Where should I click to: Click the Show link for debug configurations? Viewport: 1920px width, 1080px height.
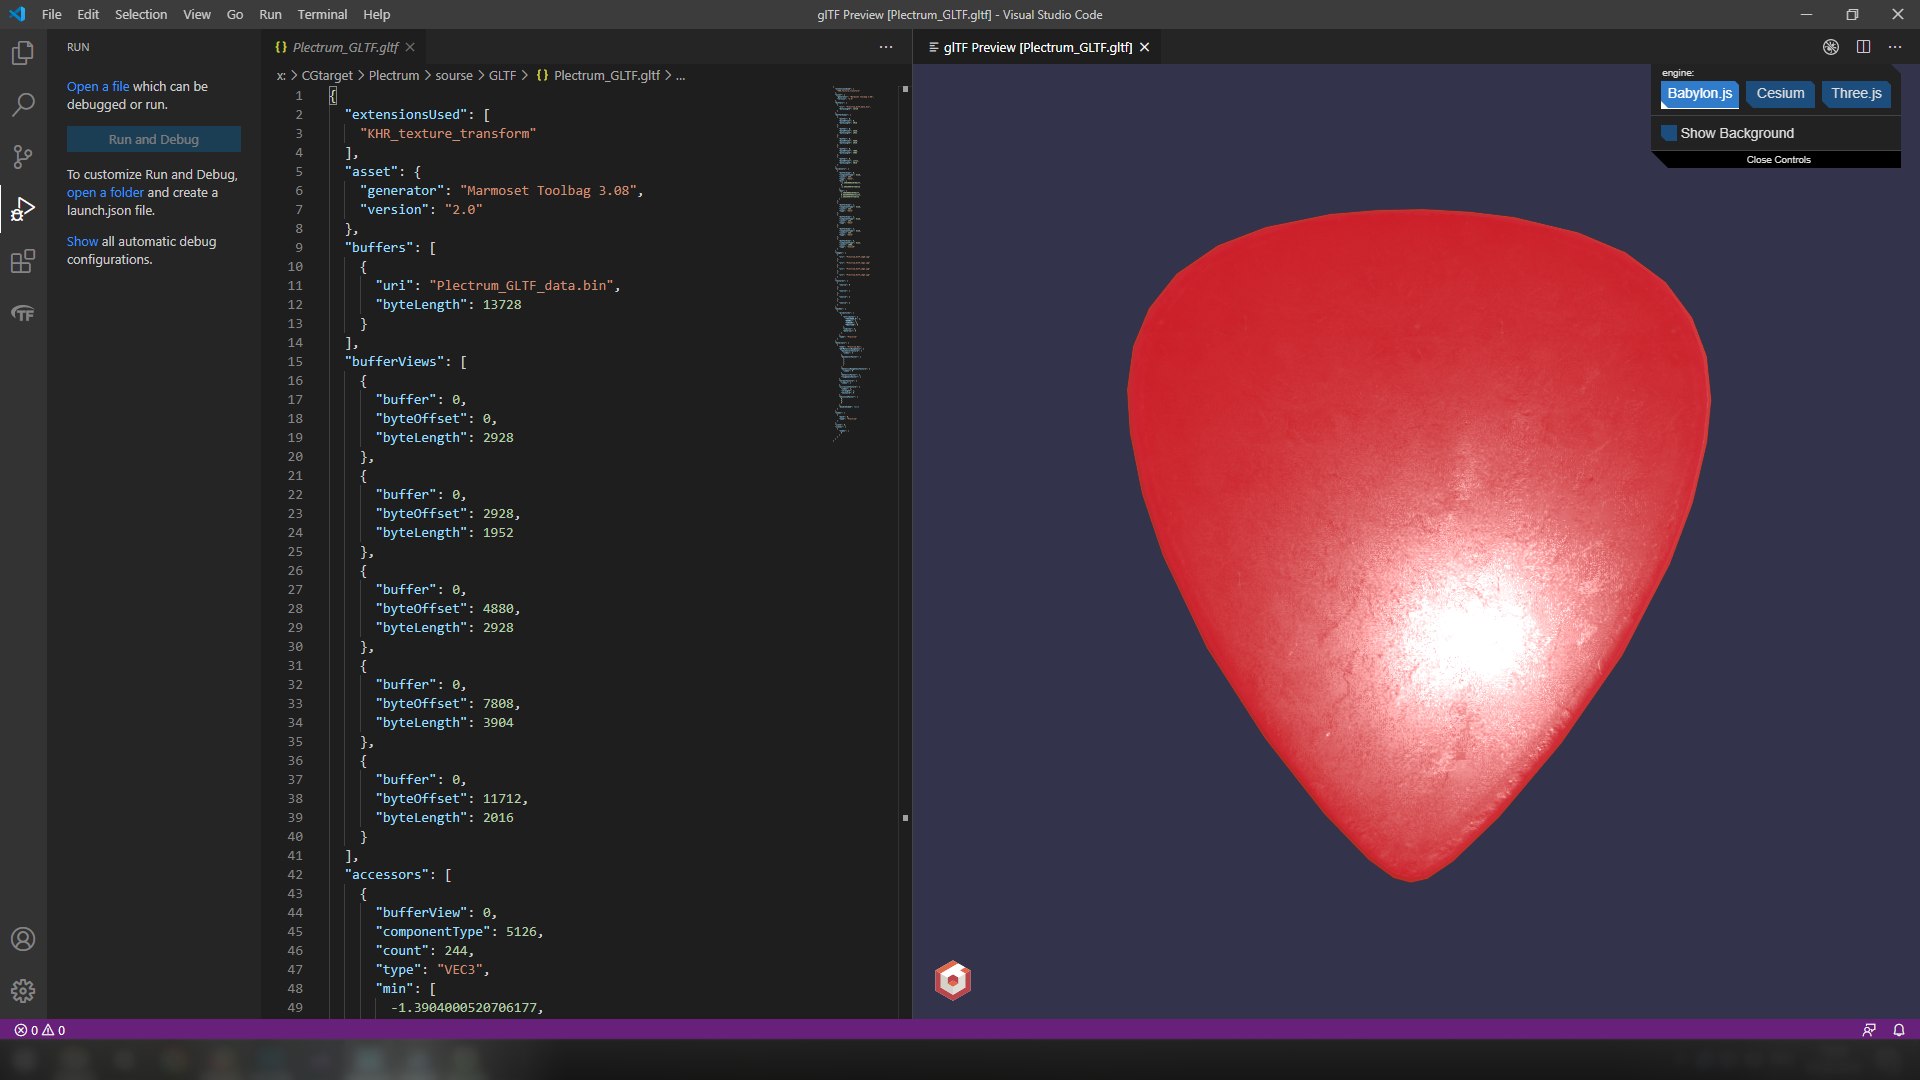(82, 241)
